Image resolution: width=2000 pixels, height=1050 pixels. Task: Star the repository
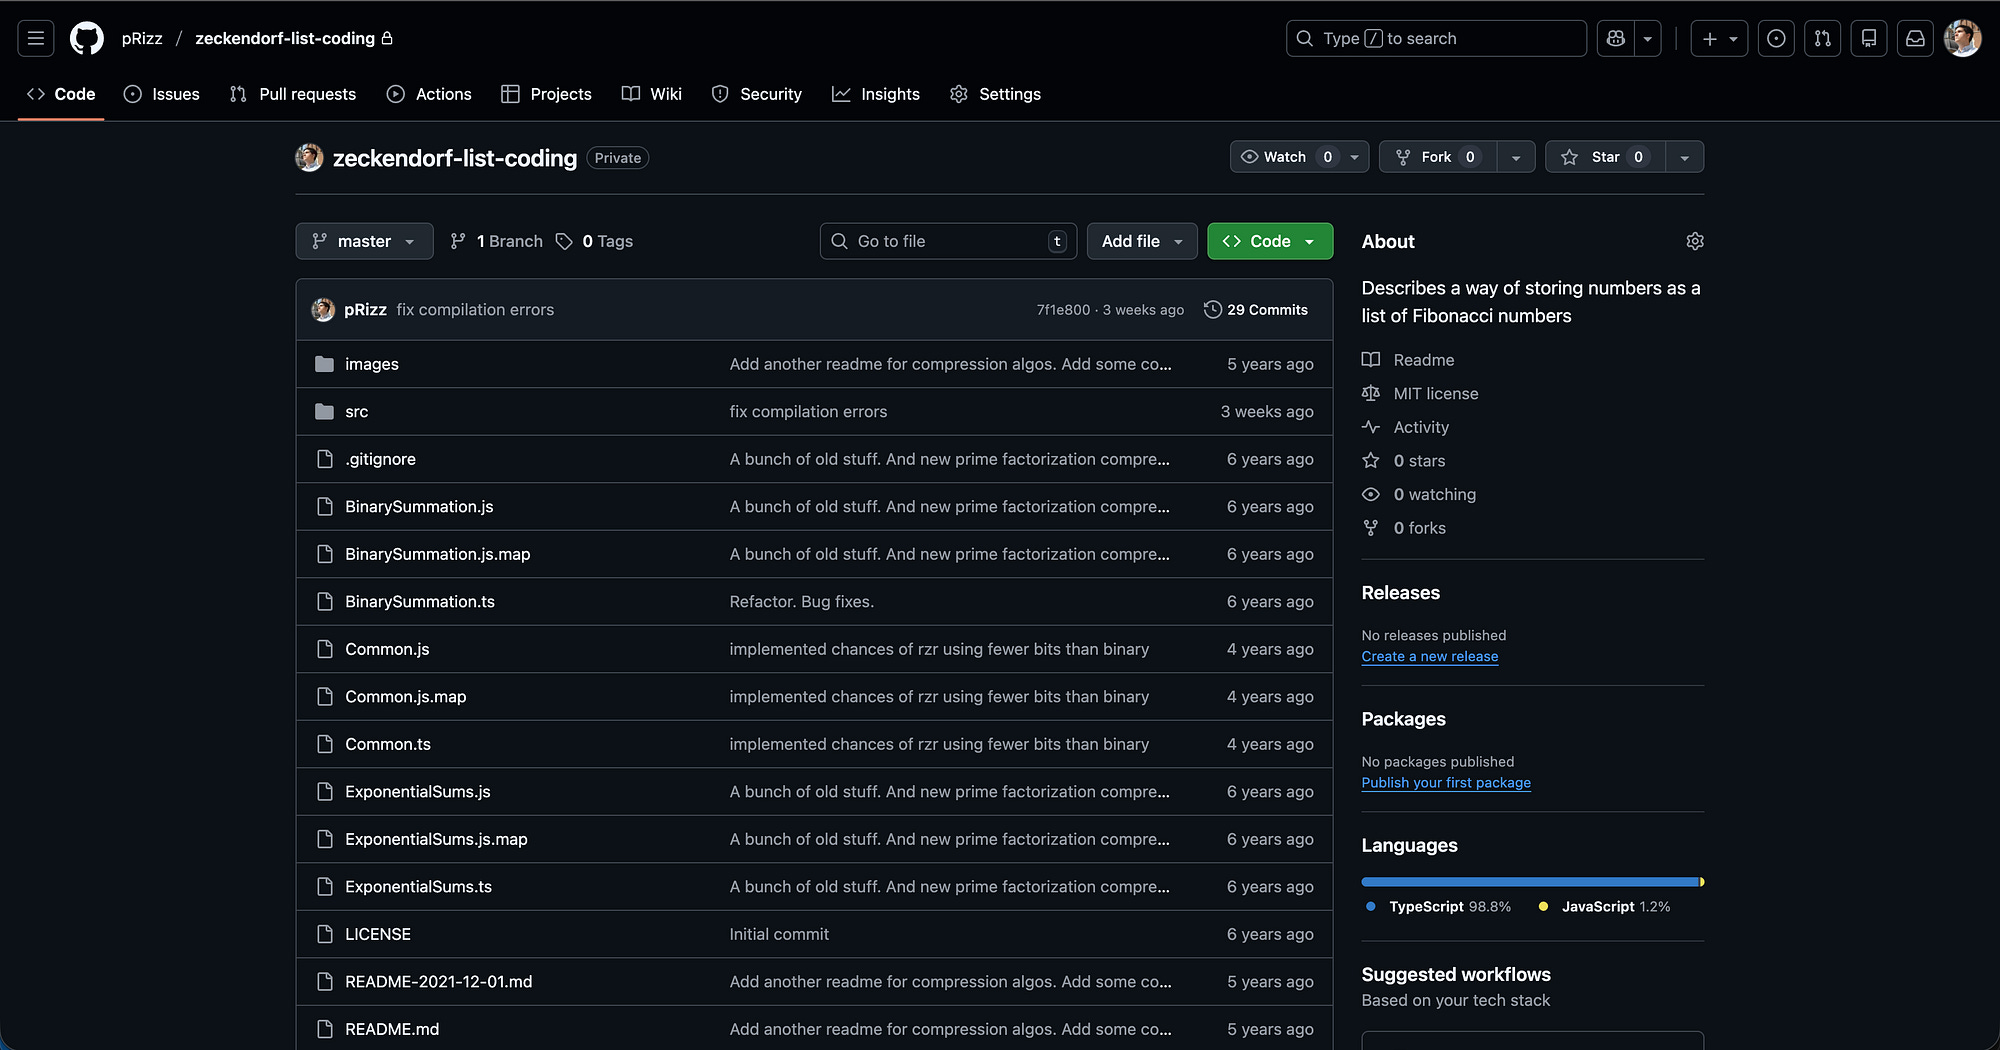pyautogui.click(x=1605, y=157)
